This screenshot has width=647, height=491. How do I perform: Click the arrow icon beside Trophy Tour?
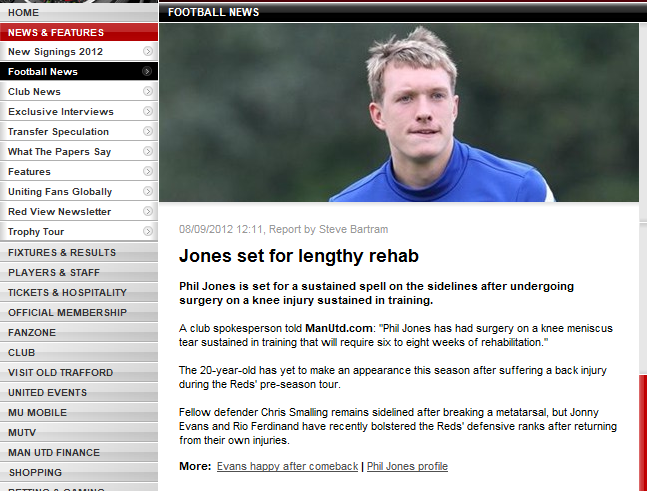tap(147, 231)
